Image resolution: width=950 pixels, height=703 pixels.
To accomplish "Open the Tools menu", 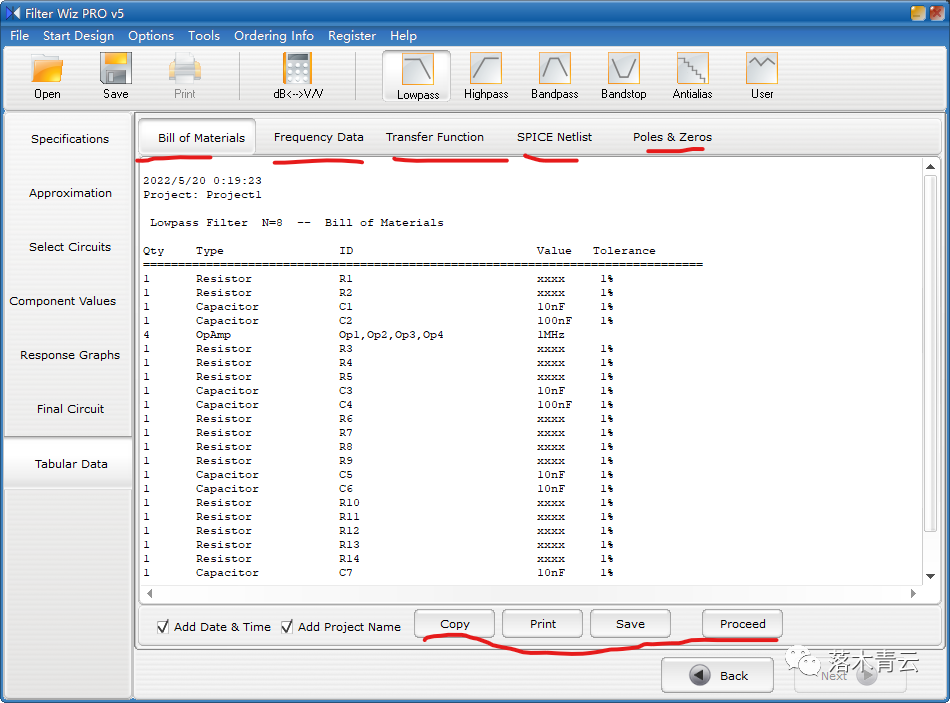I will click(204, 35).
